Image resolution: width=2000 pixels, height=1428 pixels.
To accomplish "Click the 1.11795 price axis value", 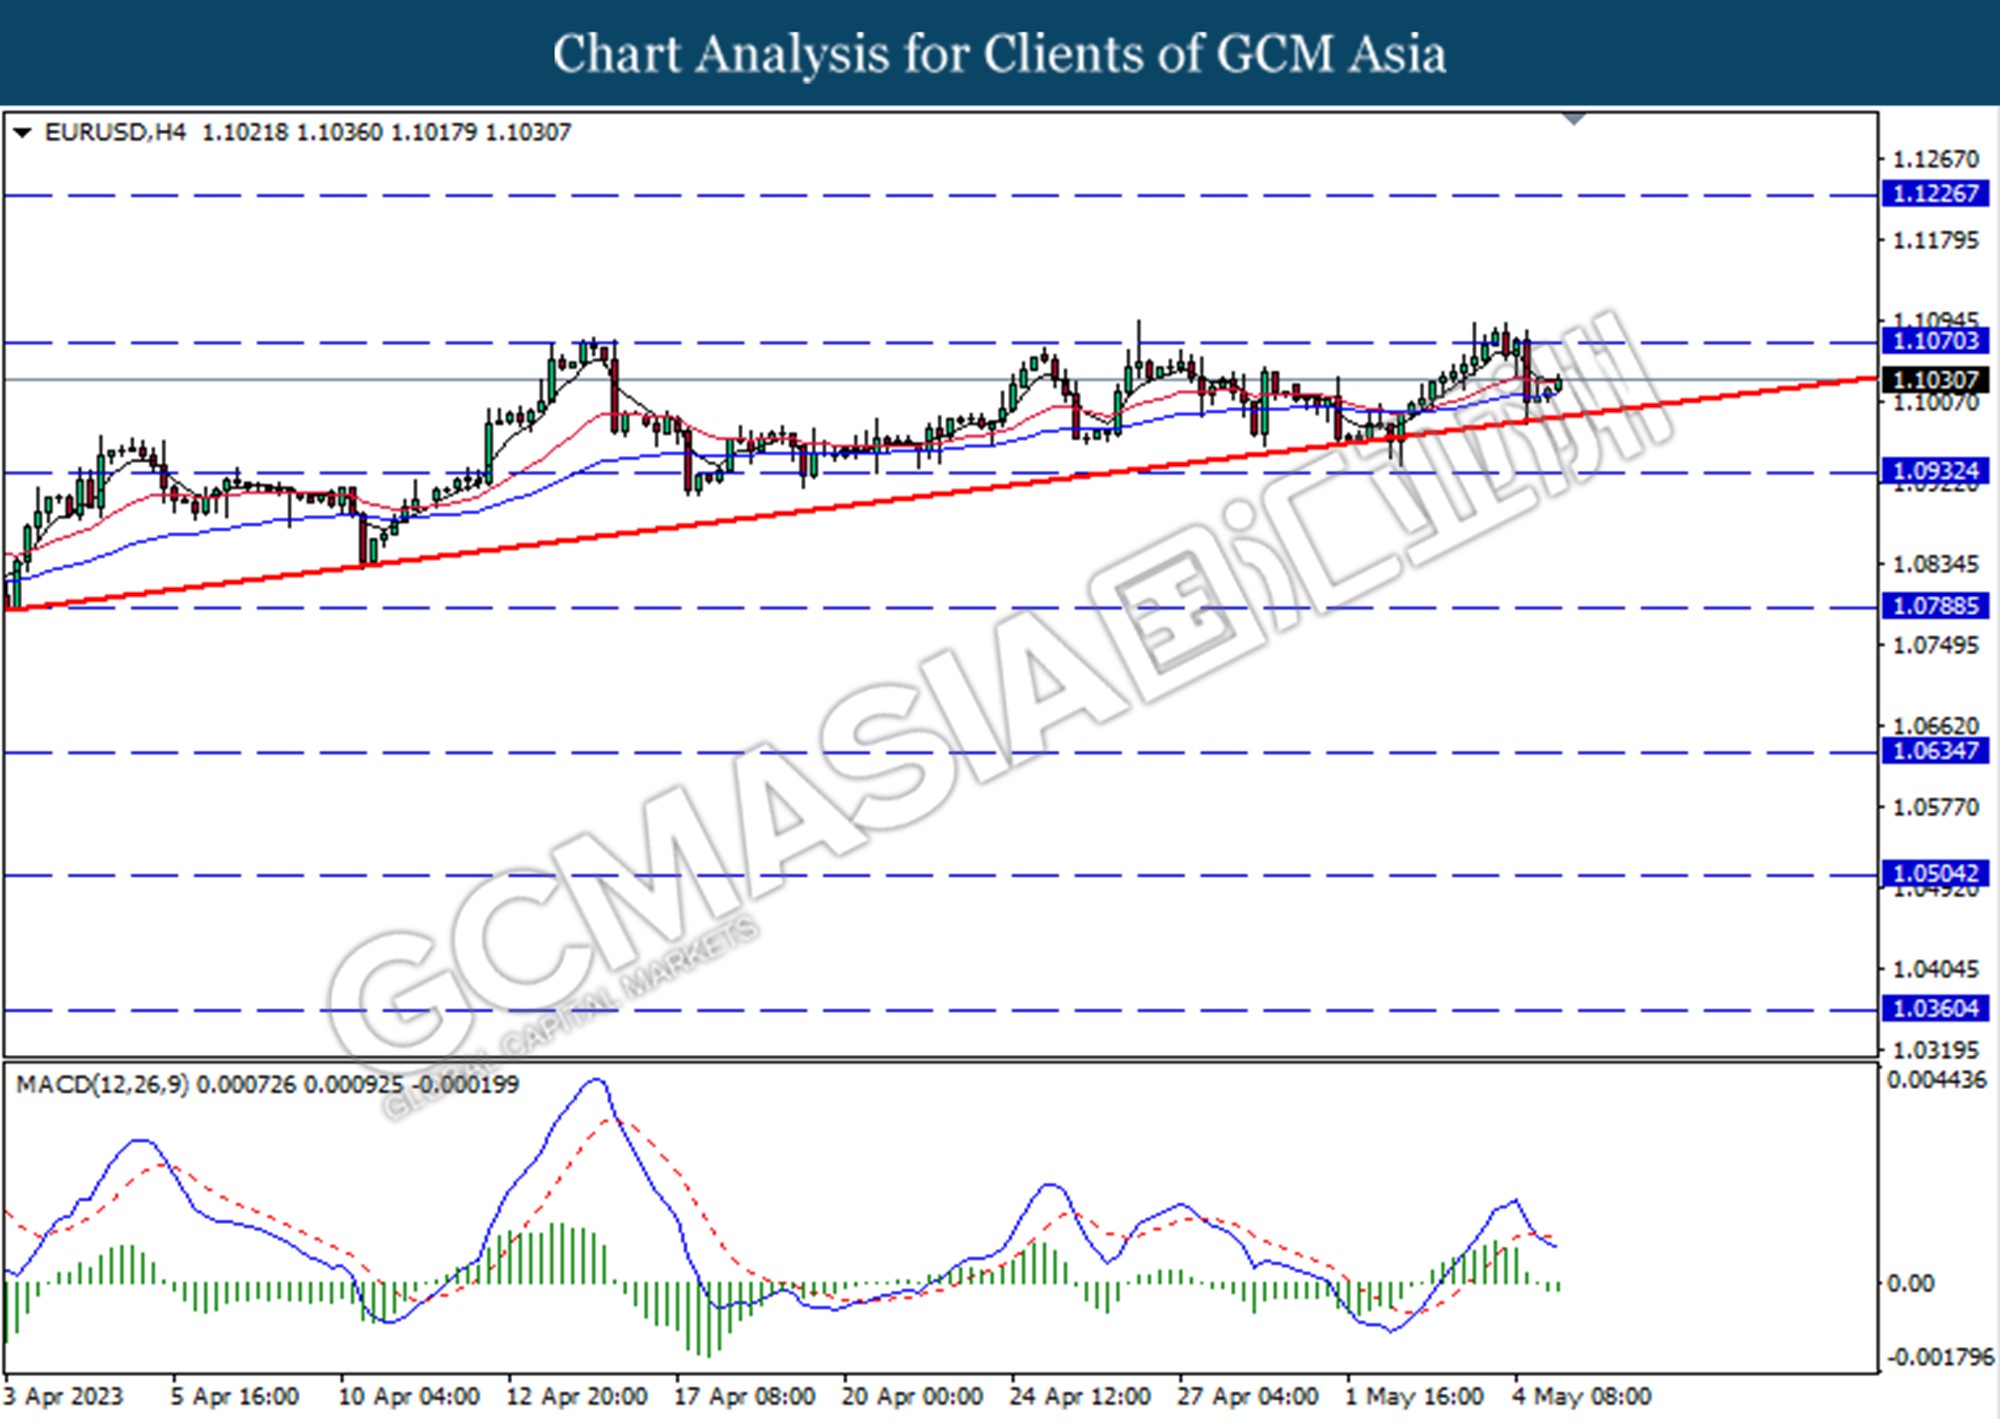I will point(1935,240).
